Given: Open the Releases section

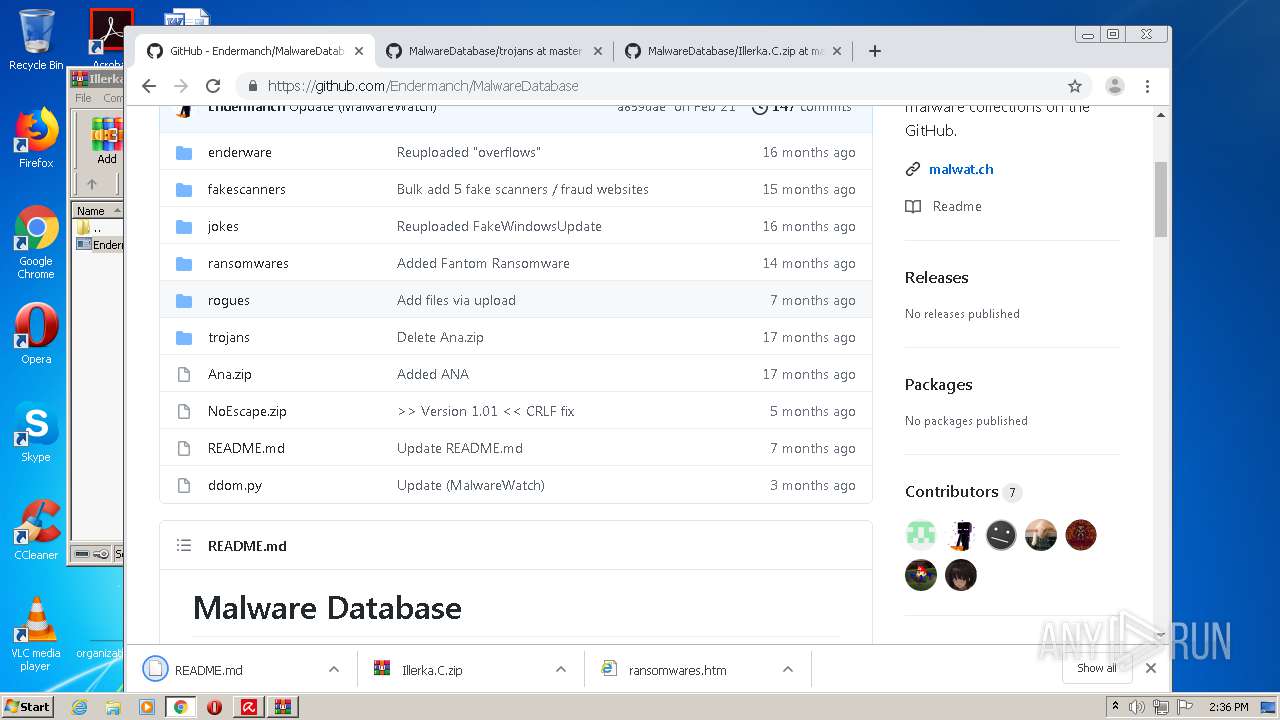Looking at the screenshot, I should pos(937,277).
